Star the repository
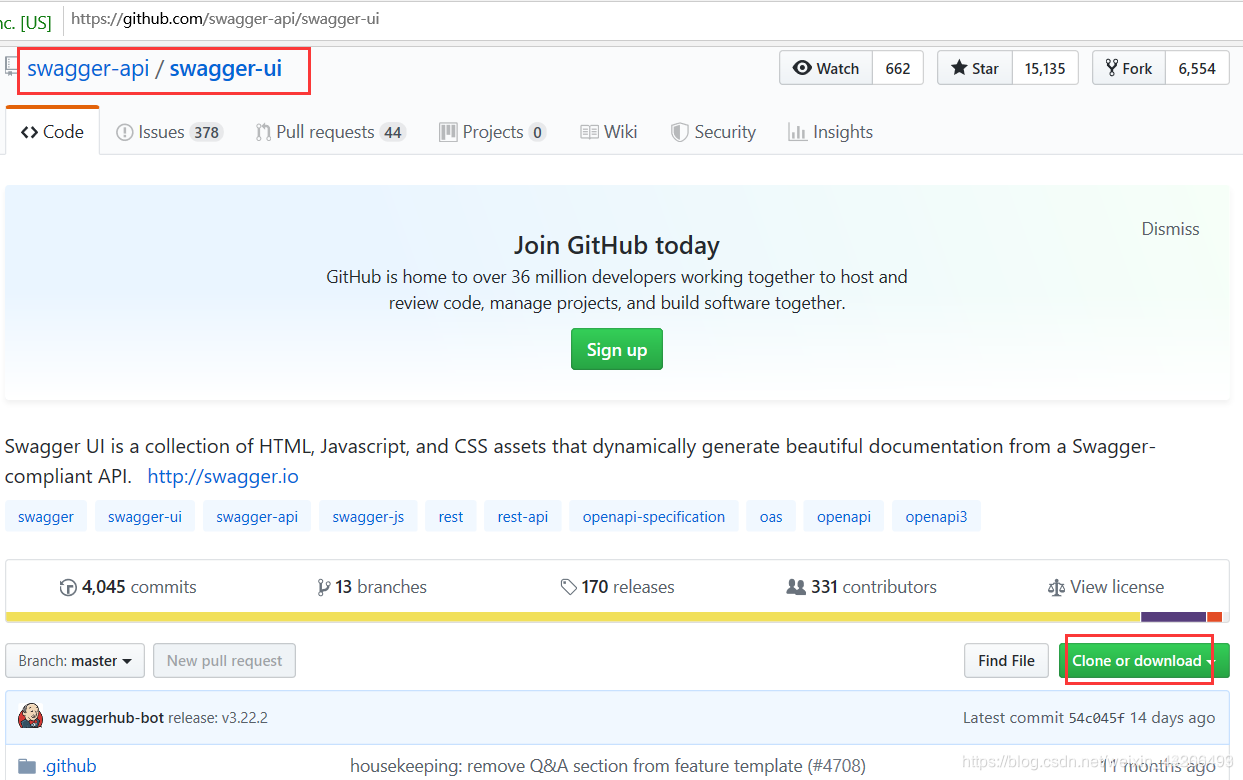1243x780 pixels. [x=975, y=68]
